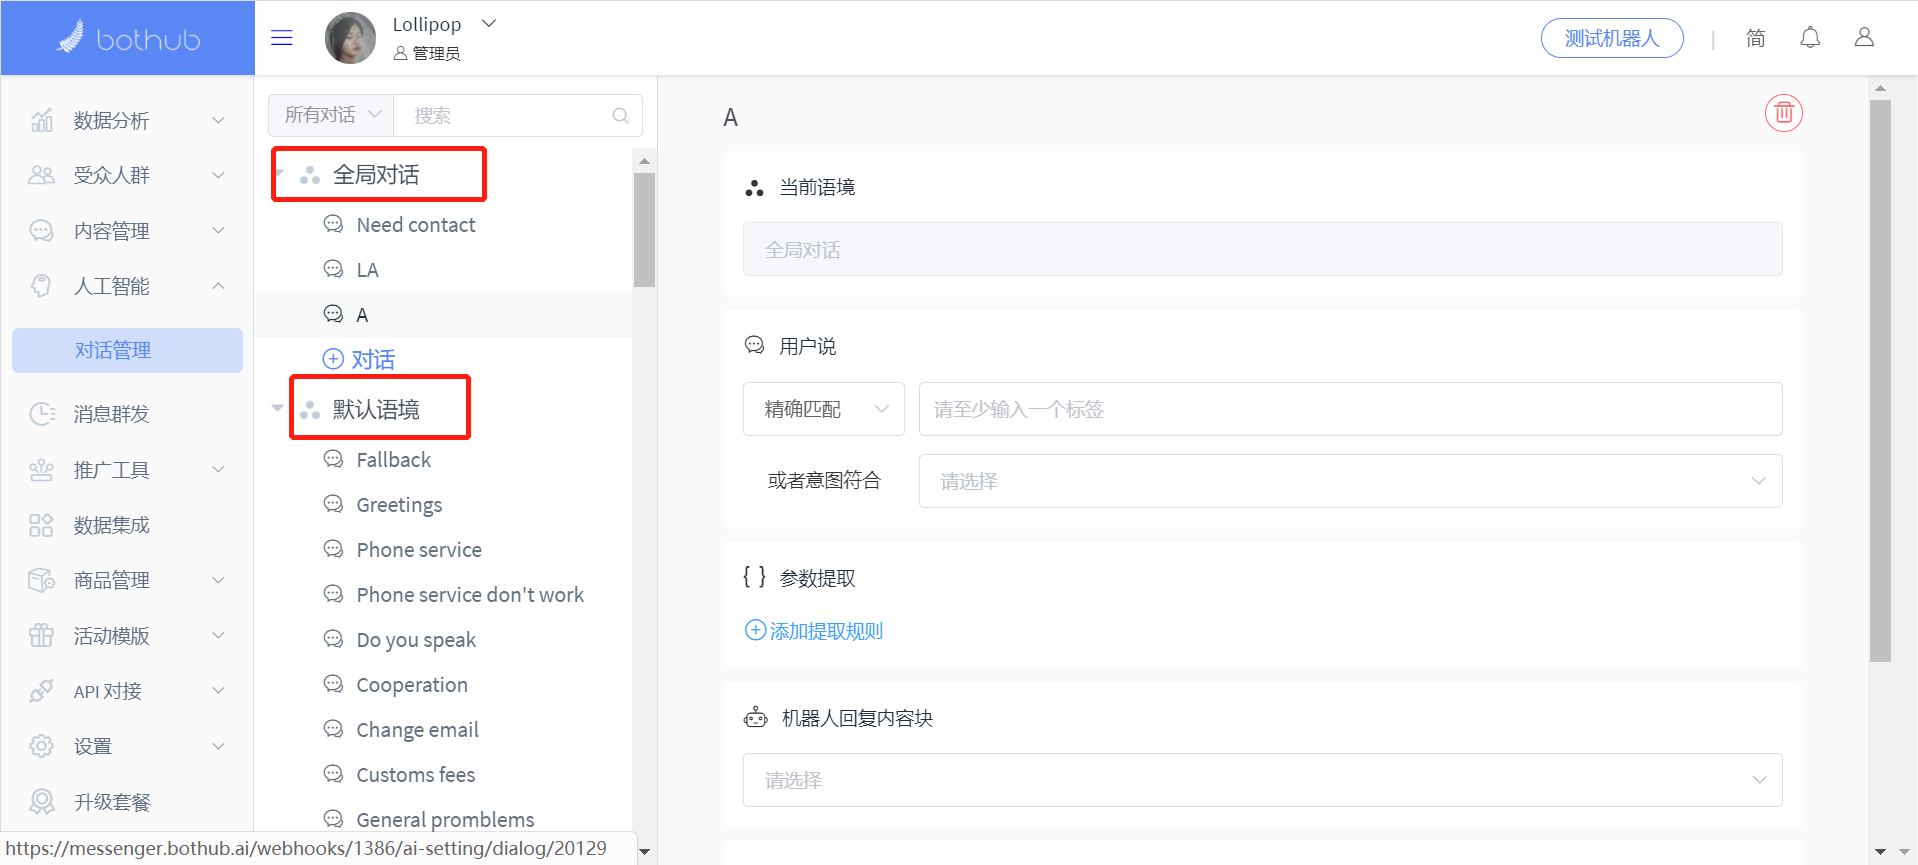Click the 设置 gear icon

(41, 746)
